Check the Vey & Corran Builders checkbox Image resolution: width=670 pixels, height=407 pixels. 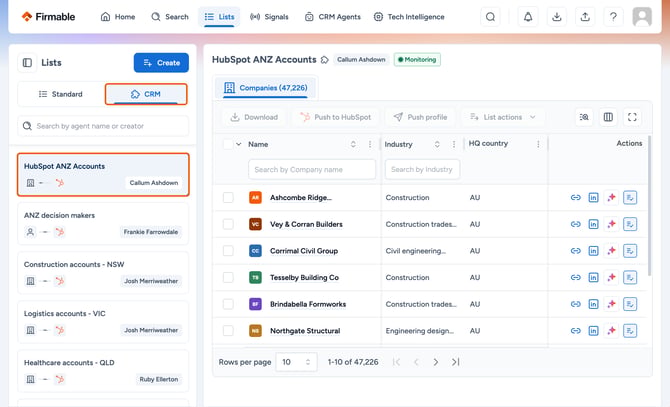[x=228, y=224]
